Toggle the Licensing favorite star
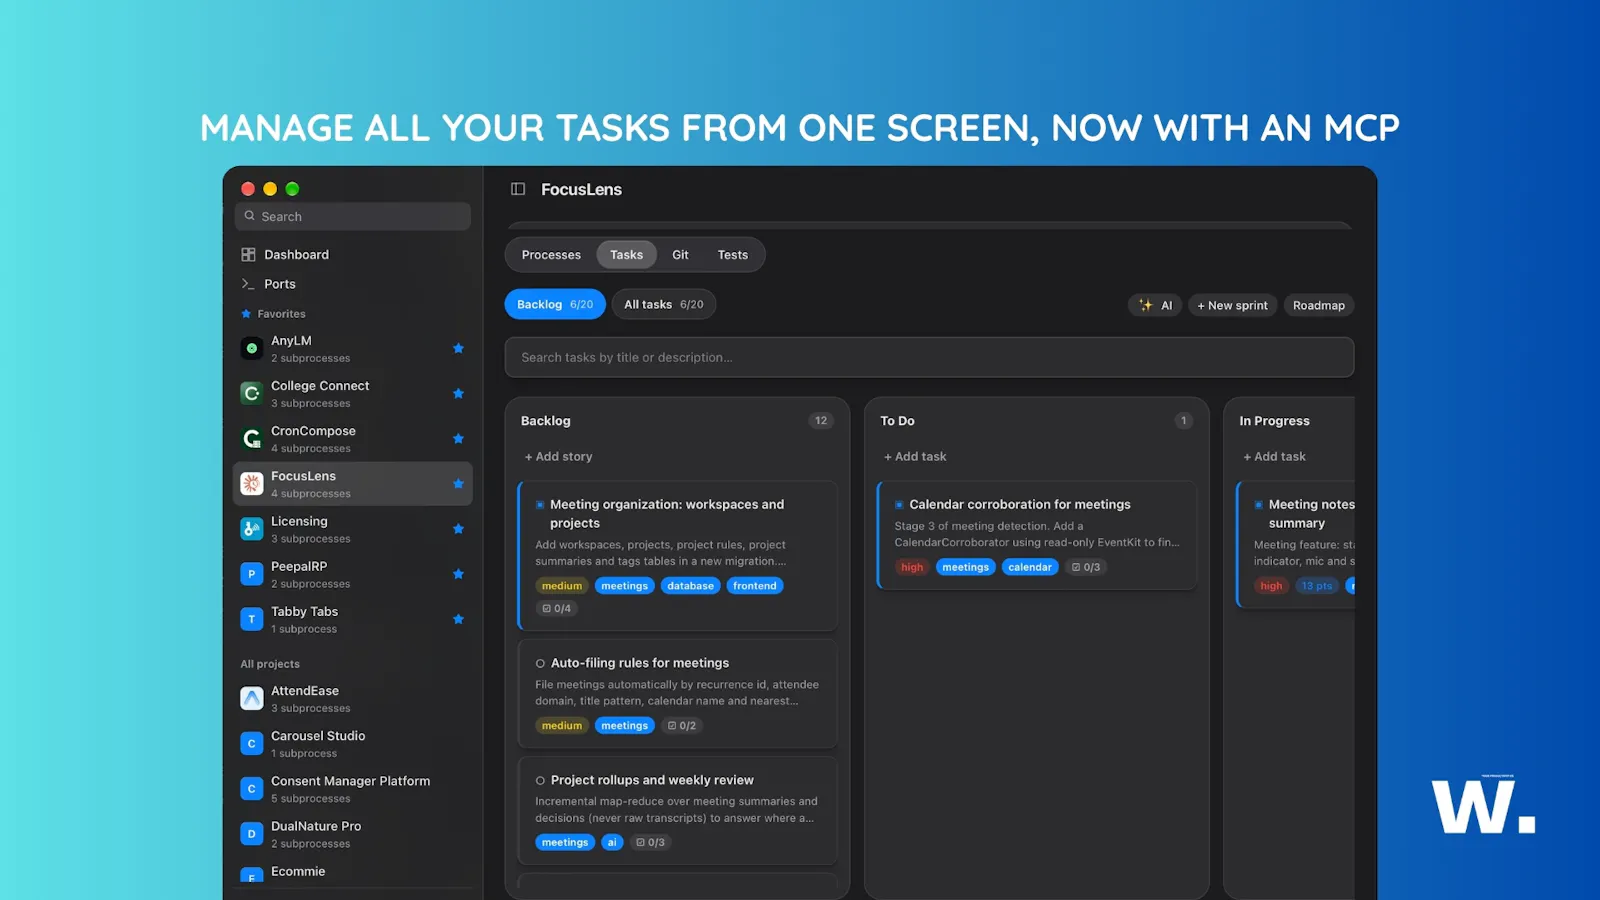Screen dimensions: 1600x900 (458, 529)
